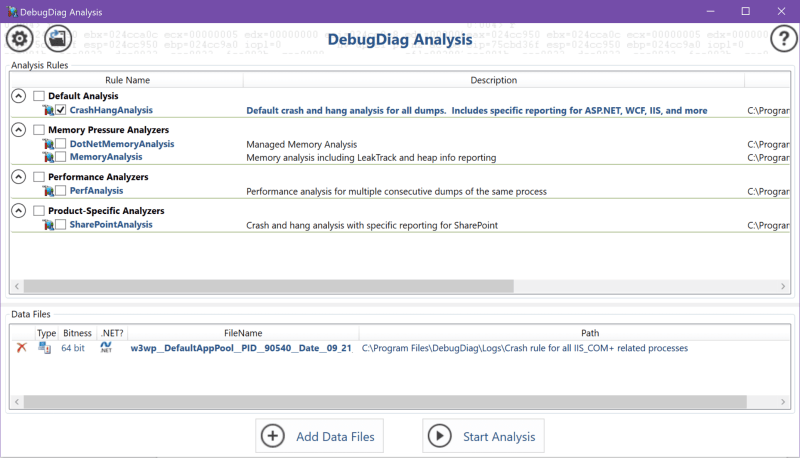Click the .NET icon in data file row
This screenshot has width=800, height=458.
click(x=106, y=348)
